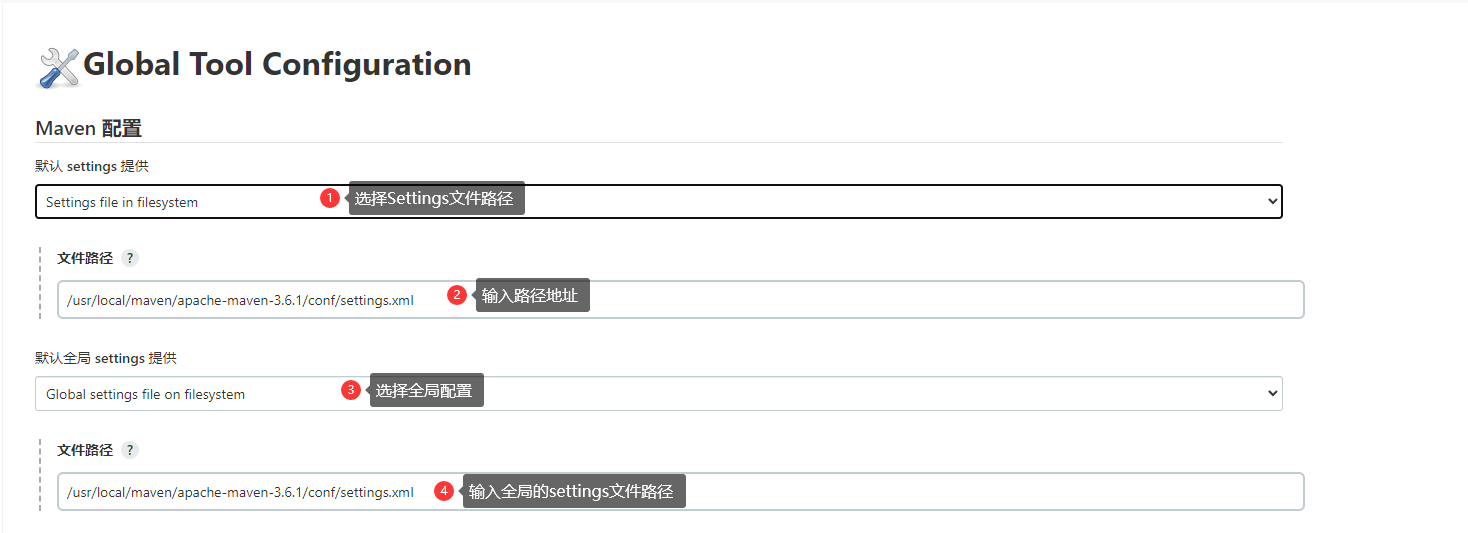Click the red number 1 badge
Image resolution: width=1468 pixels, height=533 pixels.
point(330,198)
